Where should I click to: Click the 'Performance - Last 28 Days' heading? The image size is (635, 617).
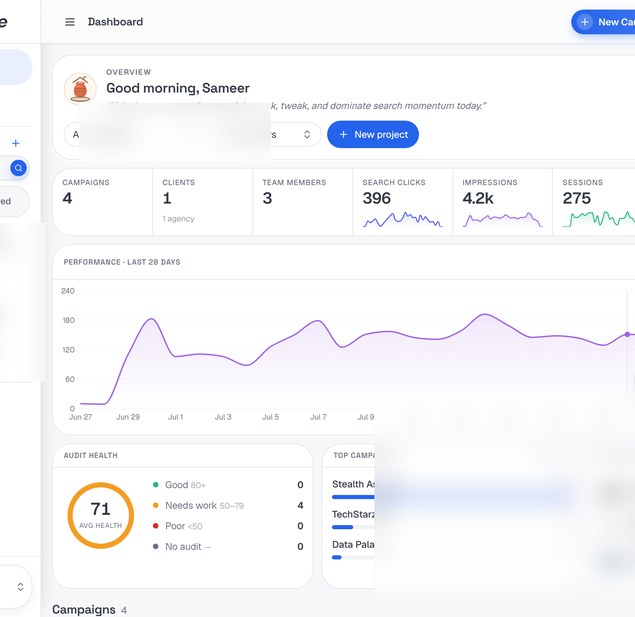tap(122, 262)
